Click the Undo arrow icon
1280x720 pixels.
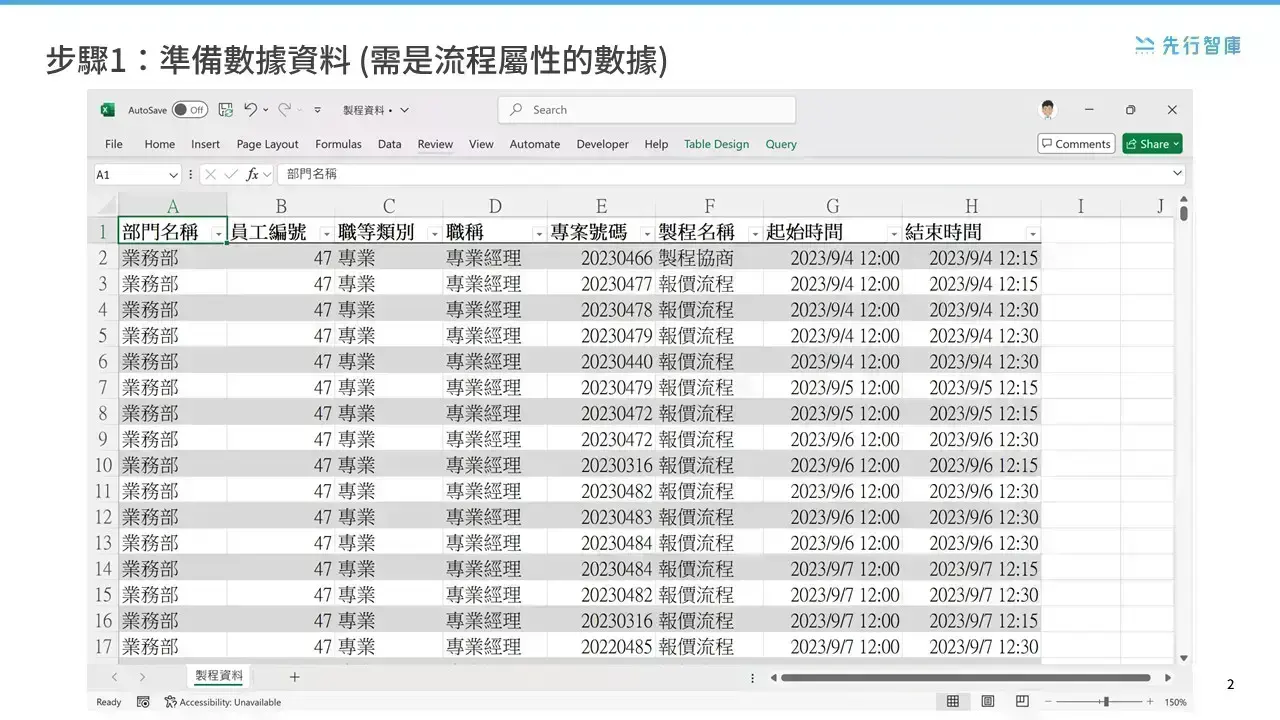pyautogui.click(x=250, y=109)
